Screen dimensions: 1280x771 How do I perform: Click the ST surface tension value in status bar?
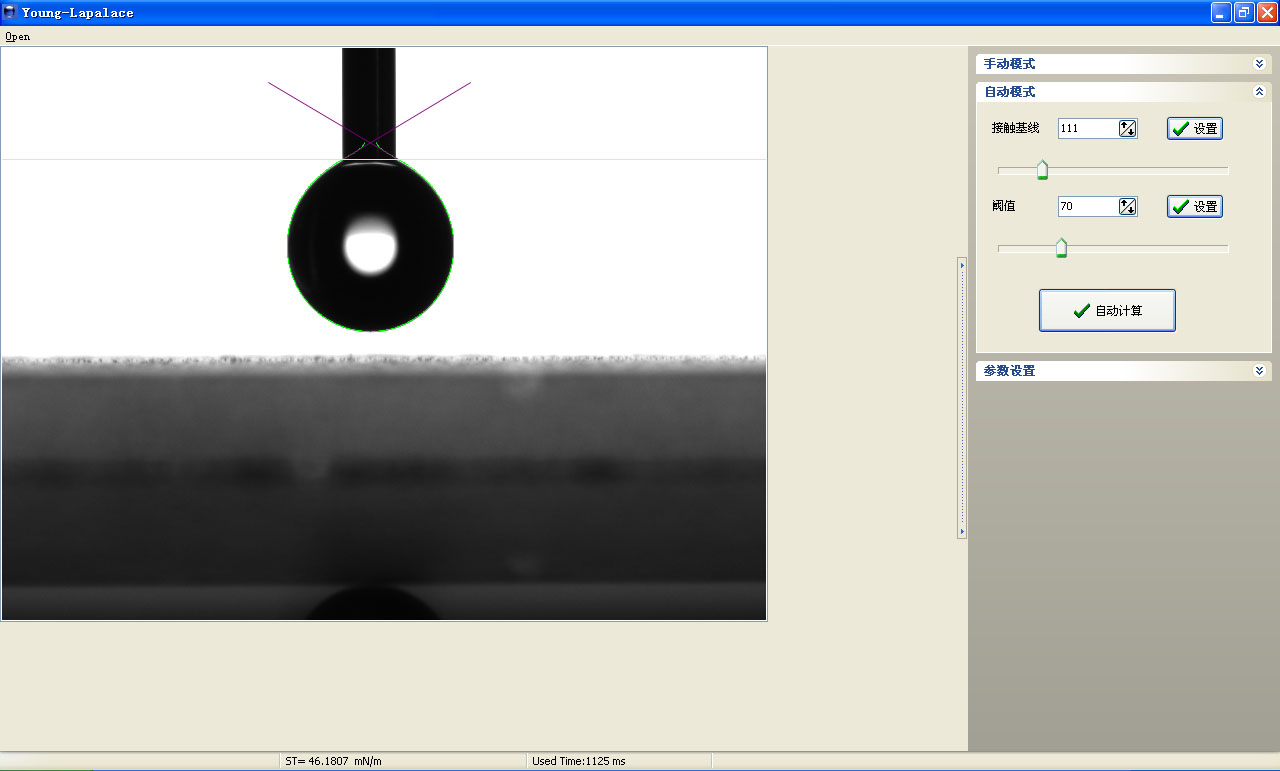point(333,761)
